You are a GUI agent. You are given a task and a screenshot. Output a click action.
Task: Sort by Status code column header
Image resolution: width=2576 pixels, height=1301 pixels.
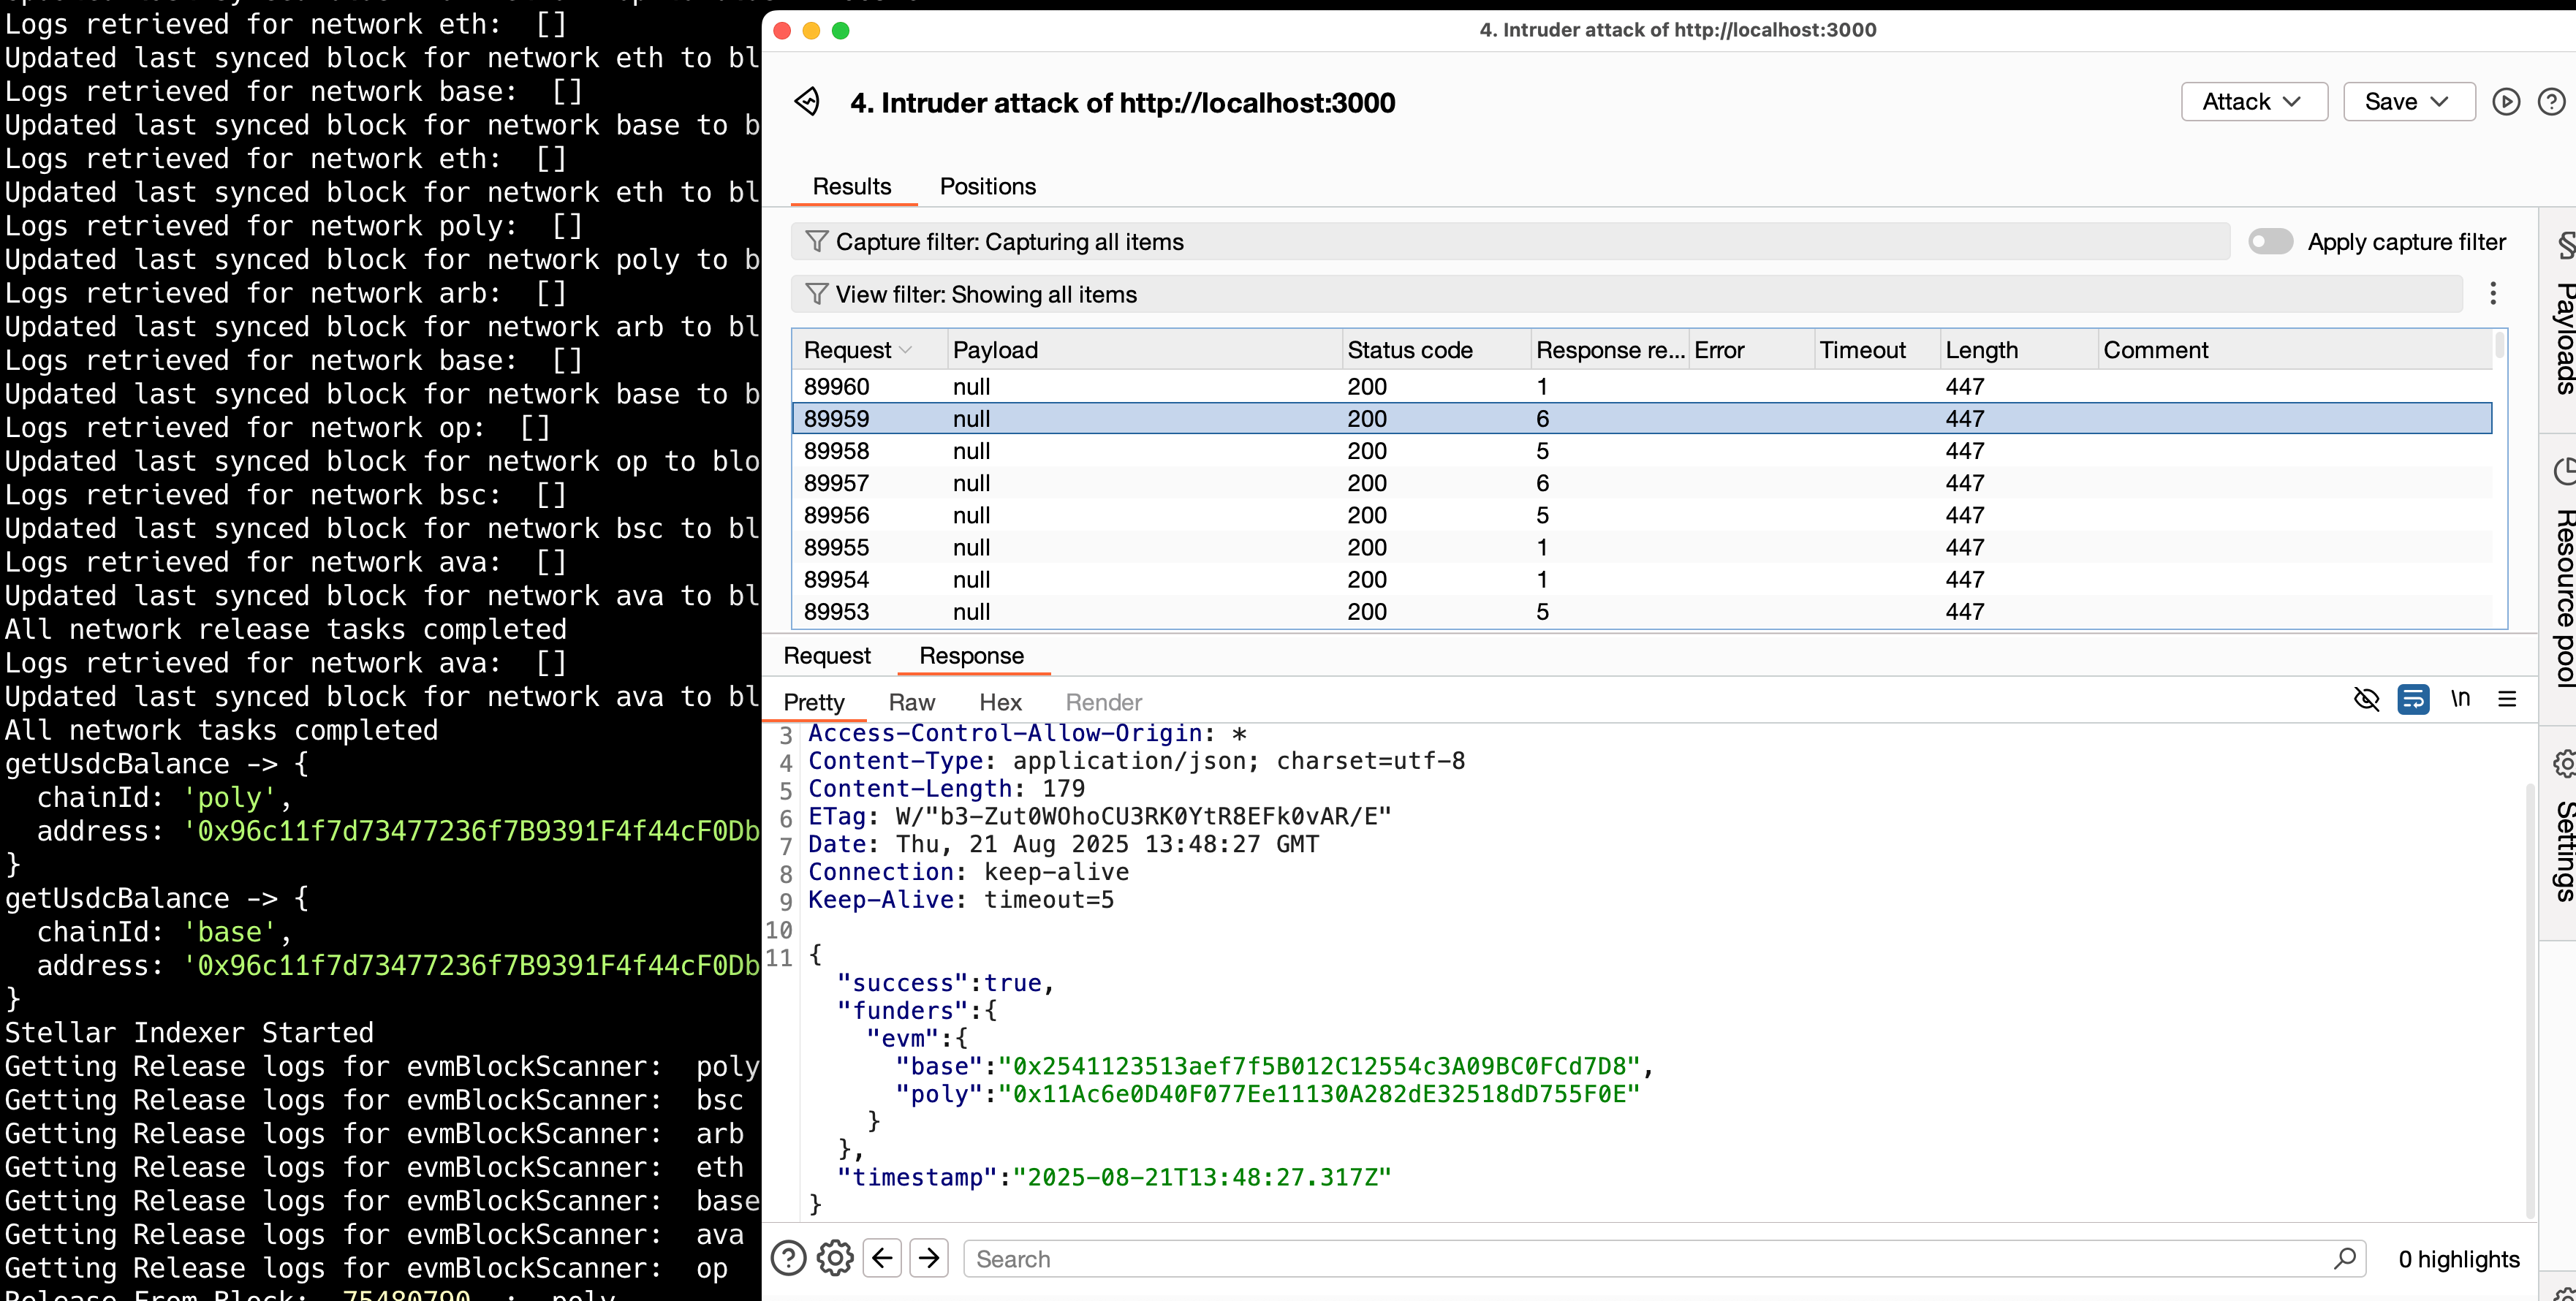coord(1436,350)
